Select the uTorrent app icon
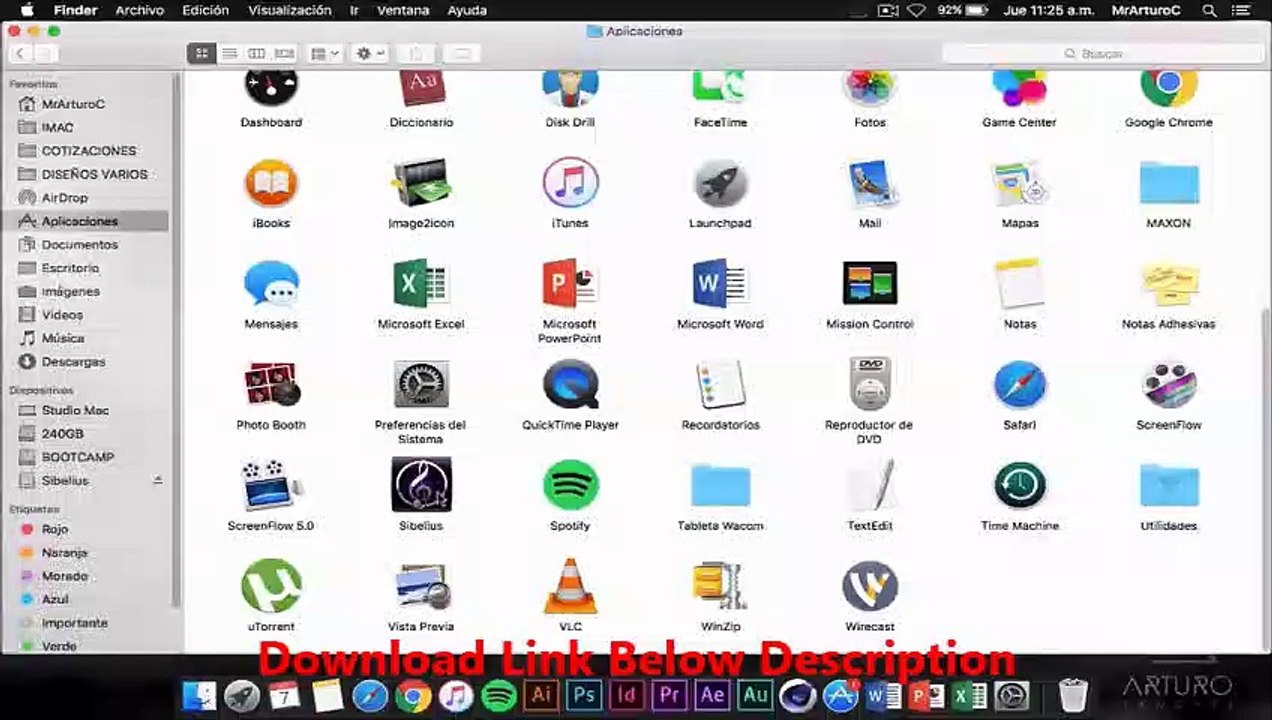 (271, 588)
